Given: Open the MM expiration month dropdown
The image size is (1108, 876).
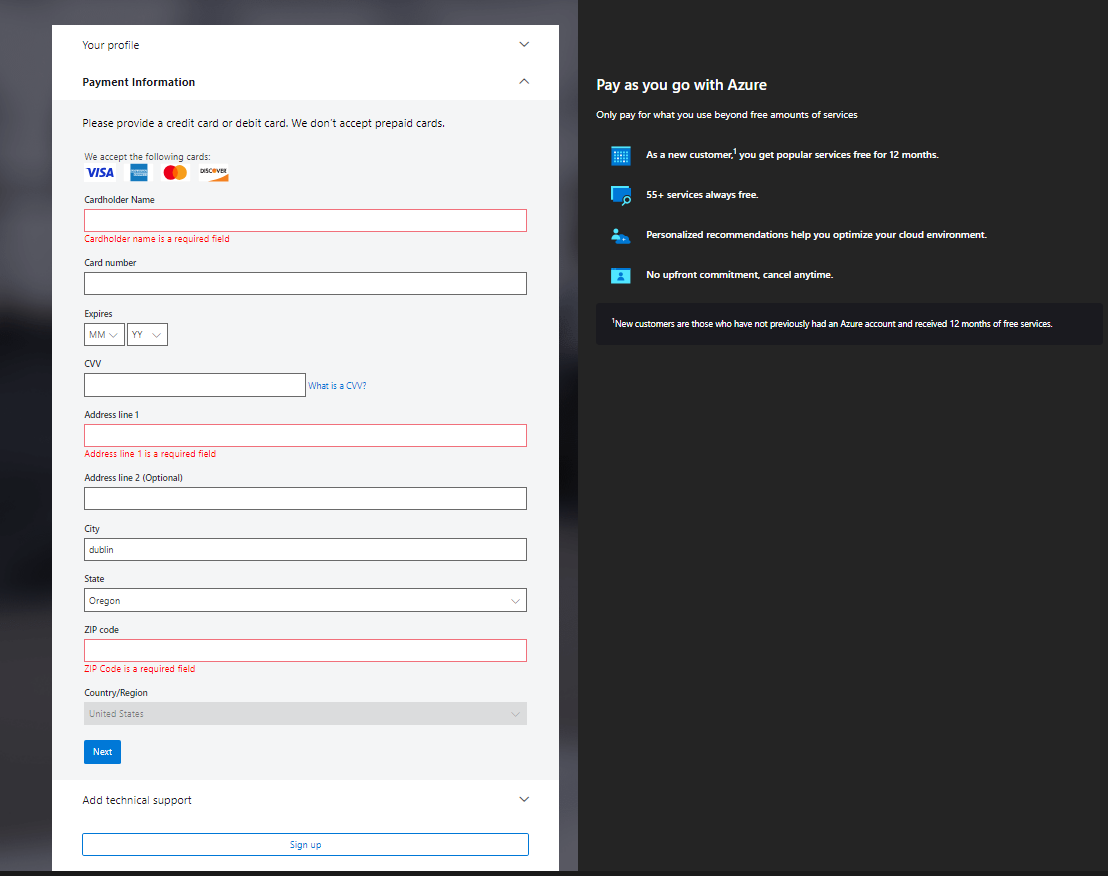Looking at the screenshot, I should click(x=105, y=335).
